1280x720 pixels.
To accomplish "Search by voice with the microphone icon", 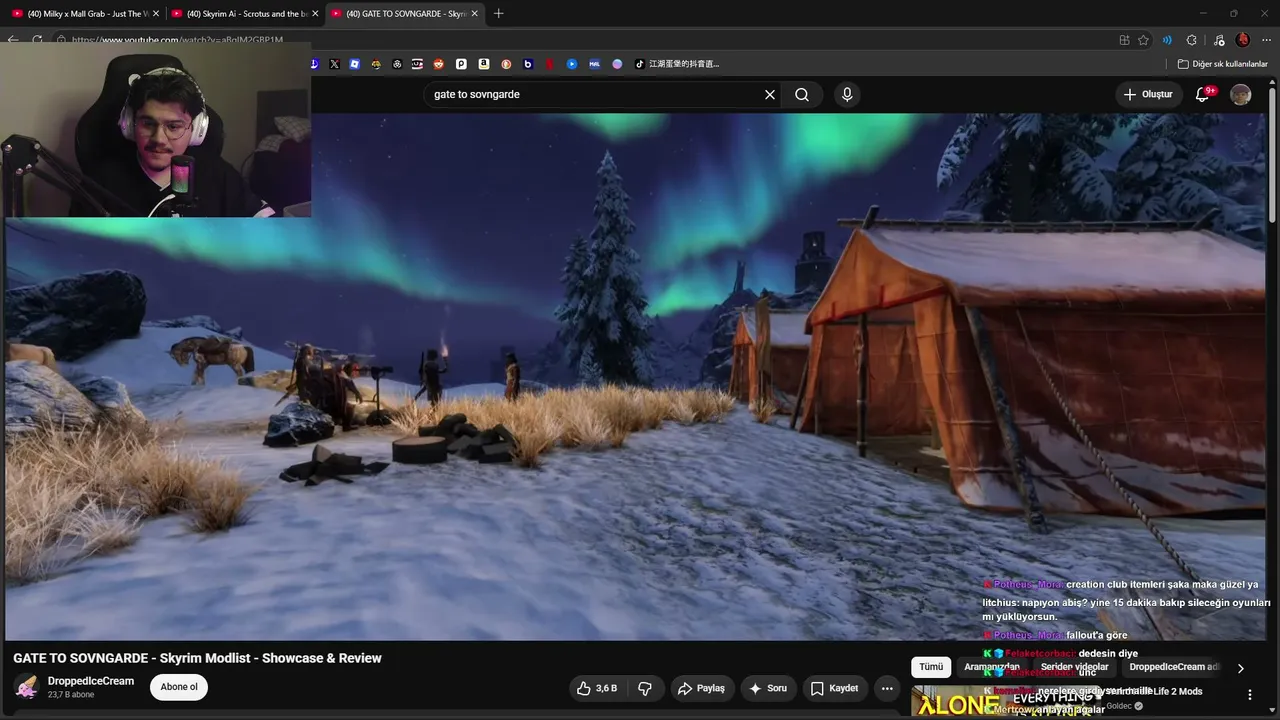I will (x=847, y=94).
